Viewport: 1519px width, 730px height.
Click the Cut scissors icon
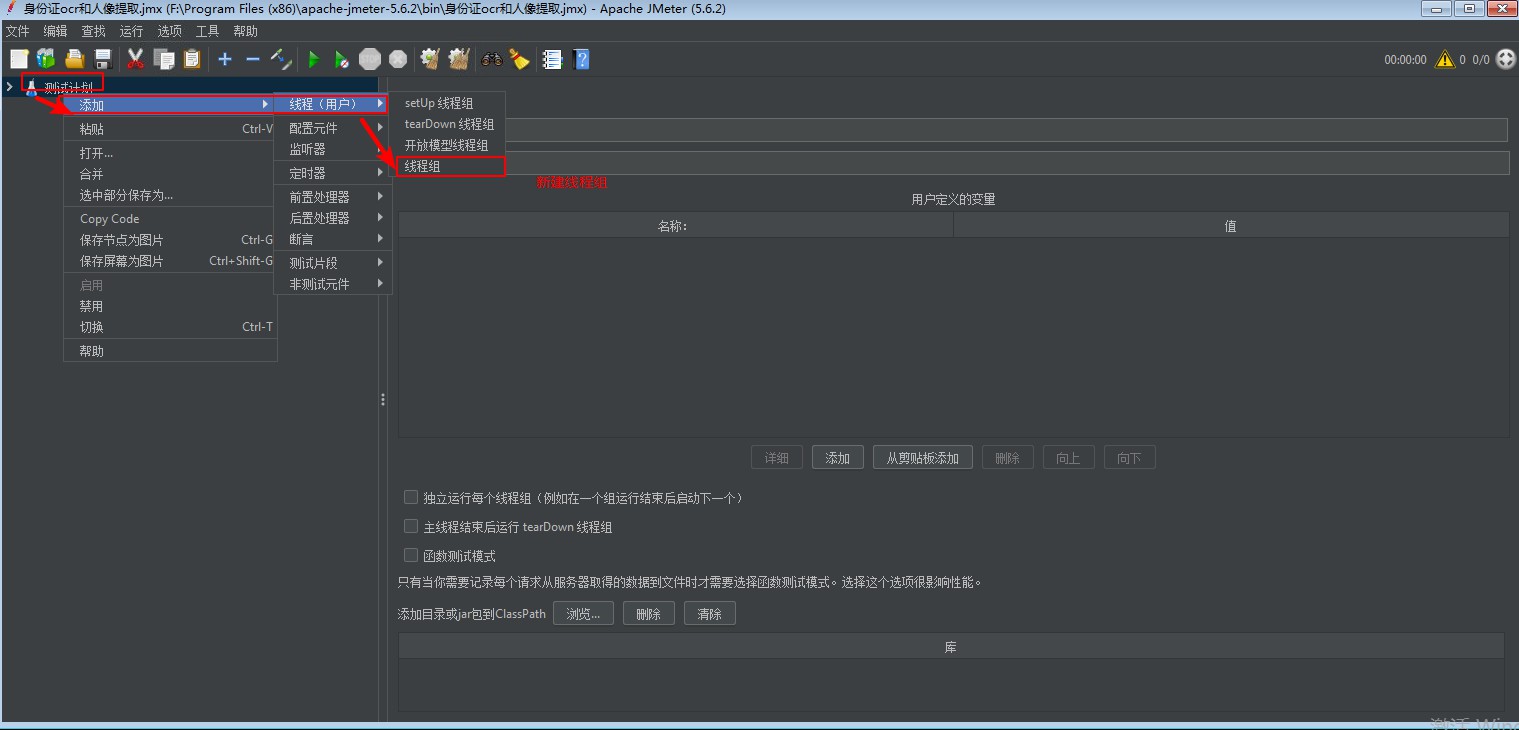pos(136,59)
